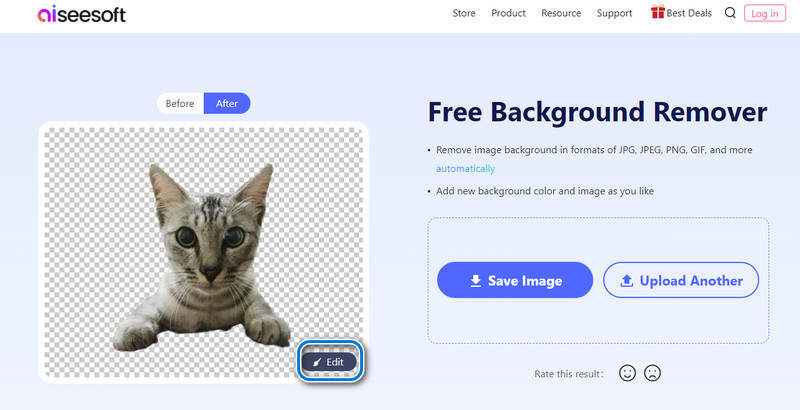The image size is (800, 410).
Task: Open the Support menu
Action: point(614,14)
